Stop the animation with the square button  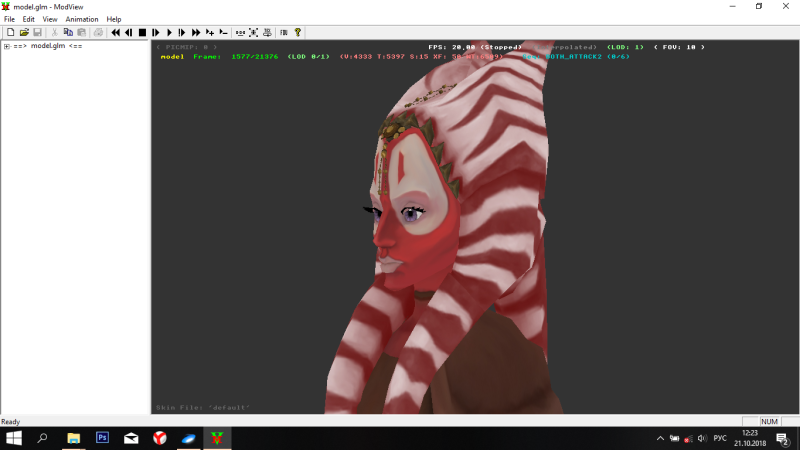tap(142, 32)
